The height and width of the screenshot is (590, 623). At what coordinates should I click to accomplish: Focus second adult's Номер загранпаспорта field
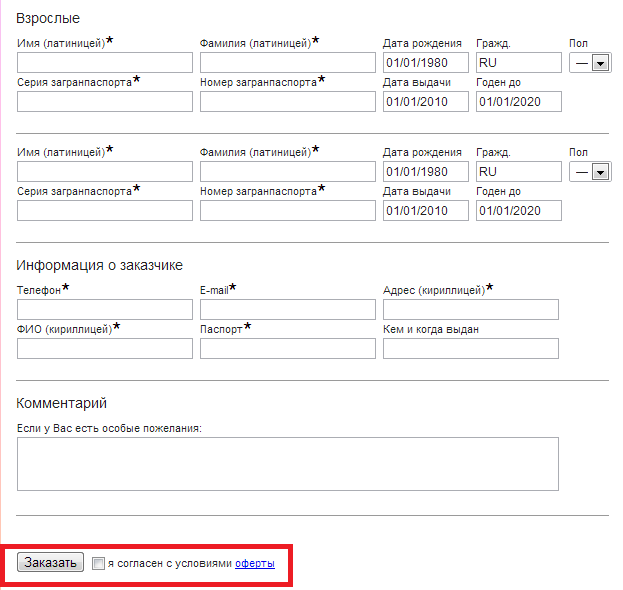[288, 211]
